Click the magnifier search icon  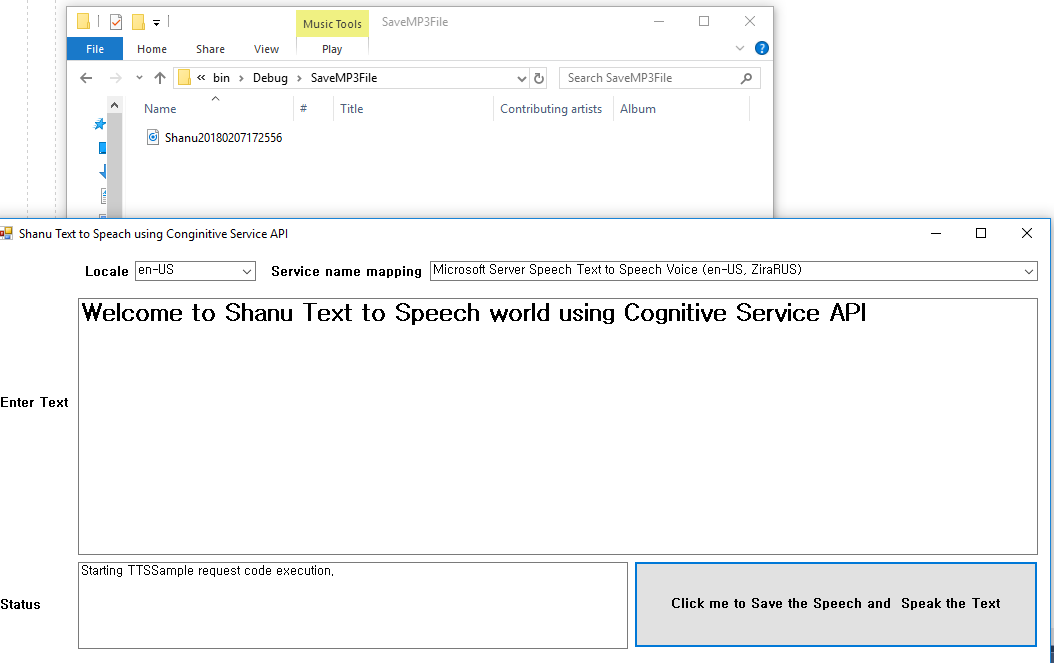click(x=746, y=78)
